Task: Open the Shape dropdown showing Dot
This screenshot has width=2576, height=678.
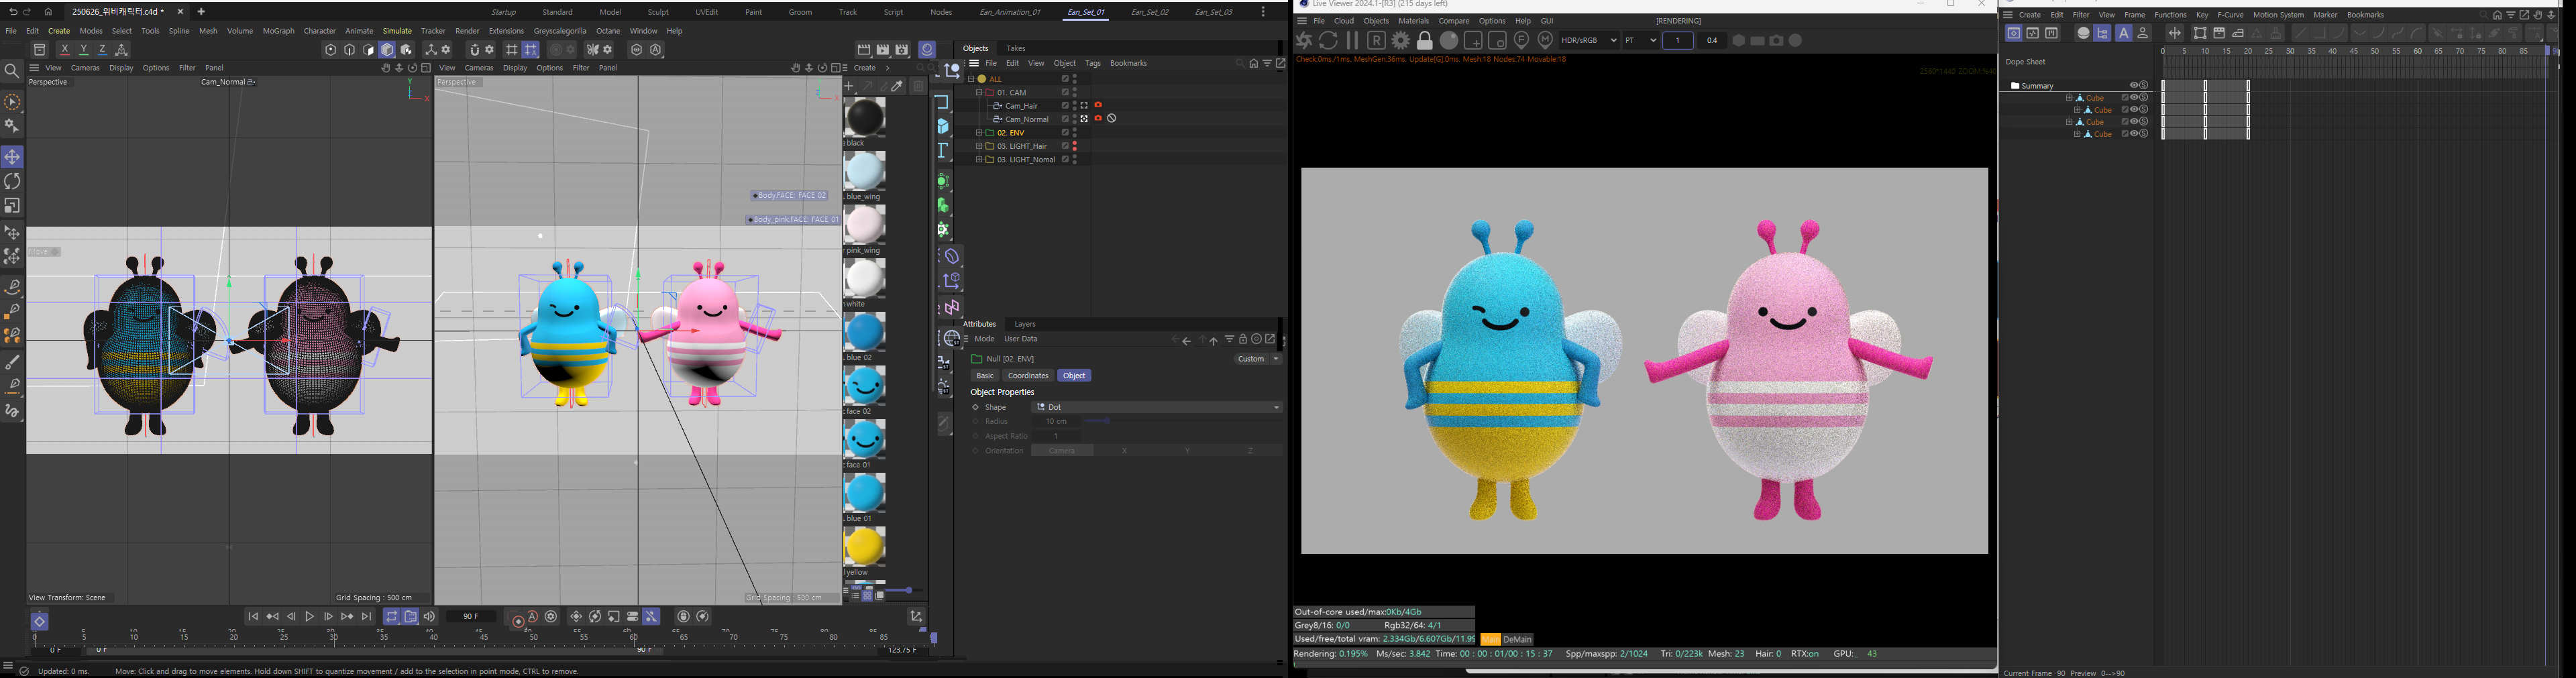Action: 1157,408
